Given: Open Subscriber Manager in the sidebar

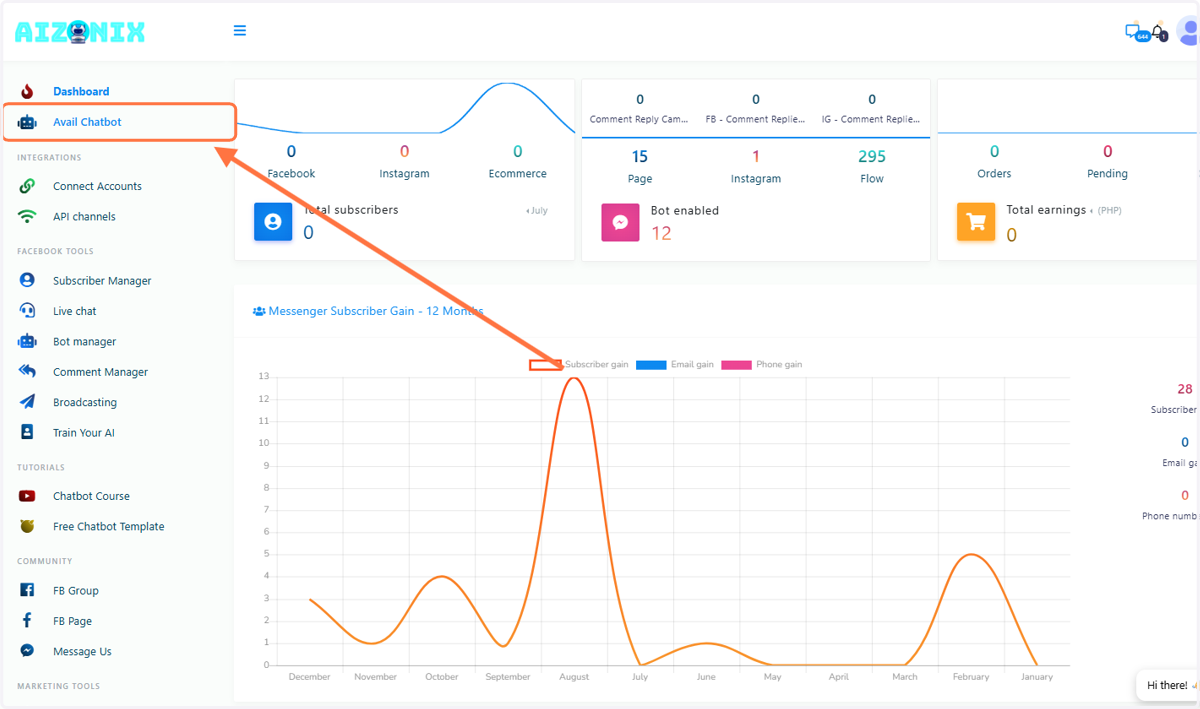Looking at the screenshot, I should point(102,281).
